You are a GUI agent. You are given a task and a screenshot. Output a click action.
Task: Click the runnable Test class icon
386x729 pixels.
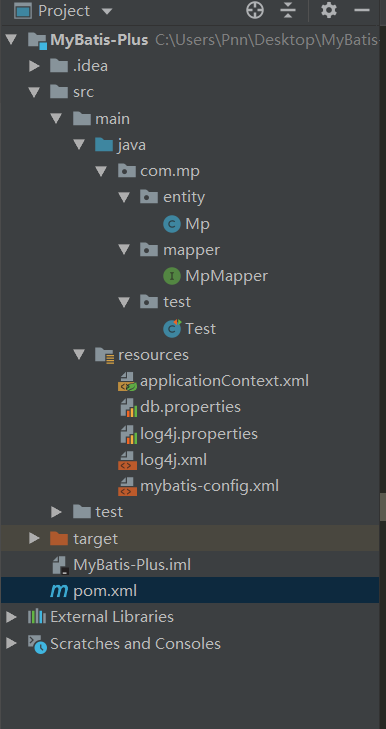pos(172,329)
